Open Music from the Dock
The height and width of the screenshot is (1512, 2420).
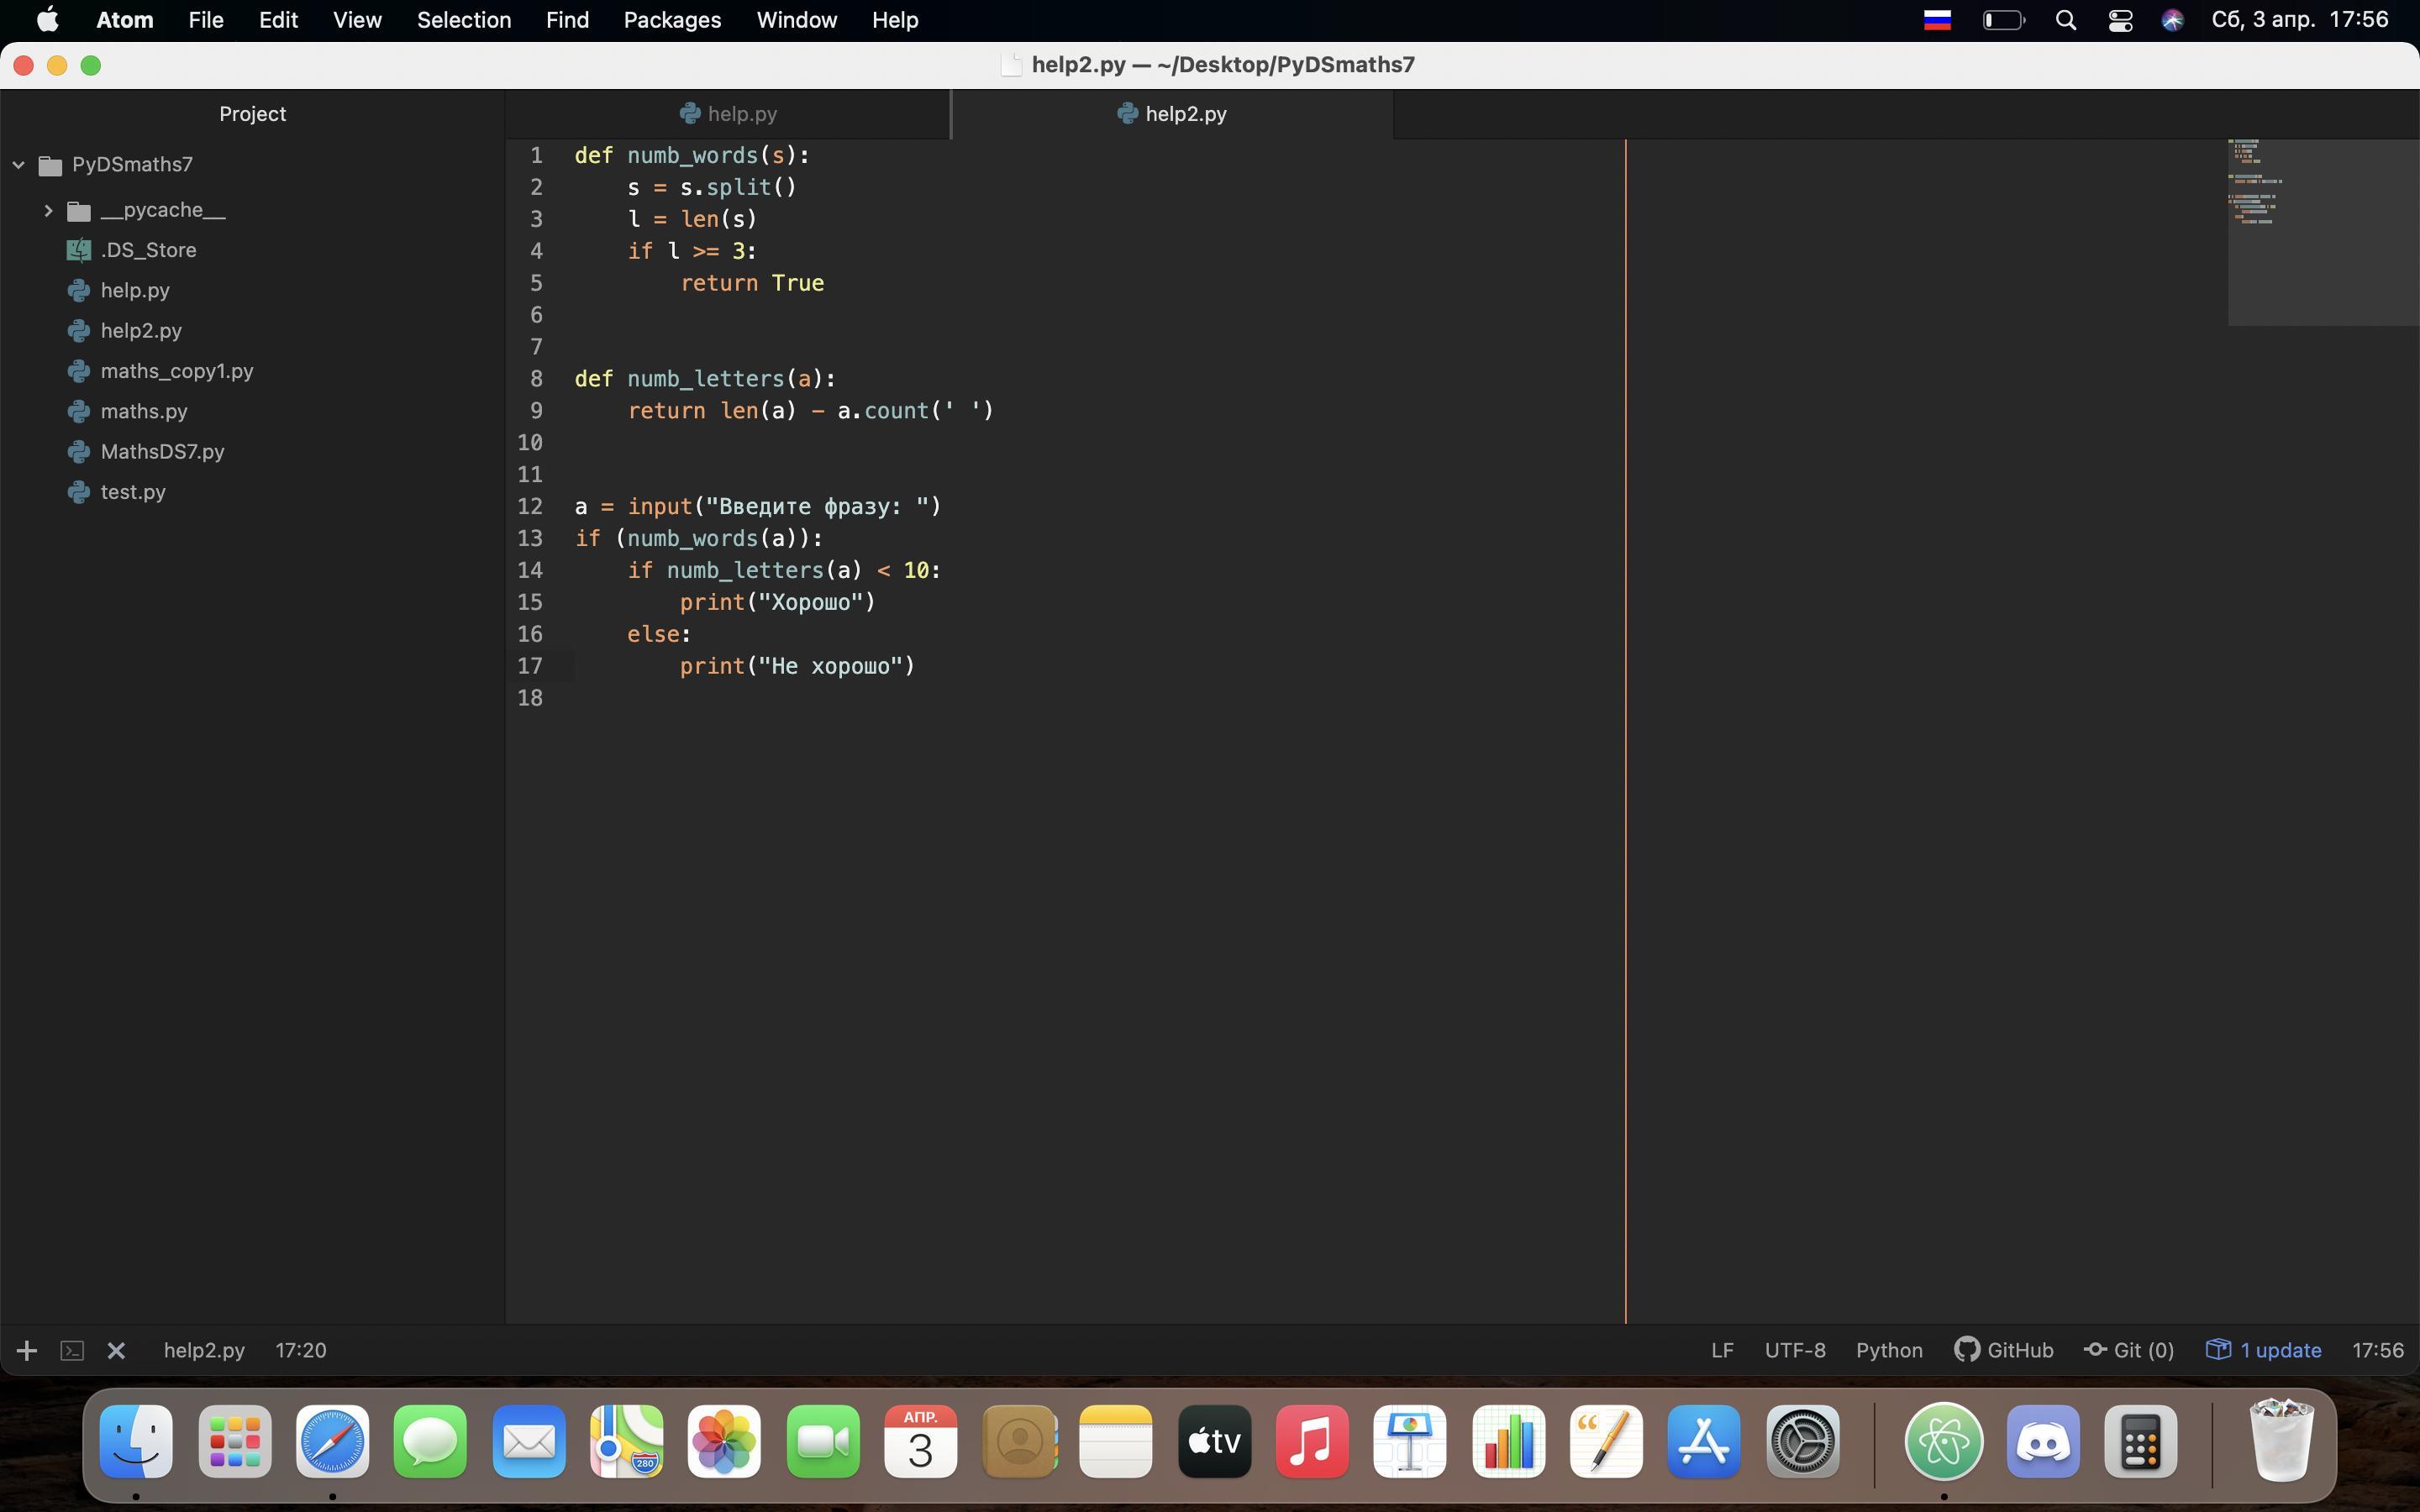[1312, 1442]
